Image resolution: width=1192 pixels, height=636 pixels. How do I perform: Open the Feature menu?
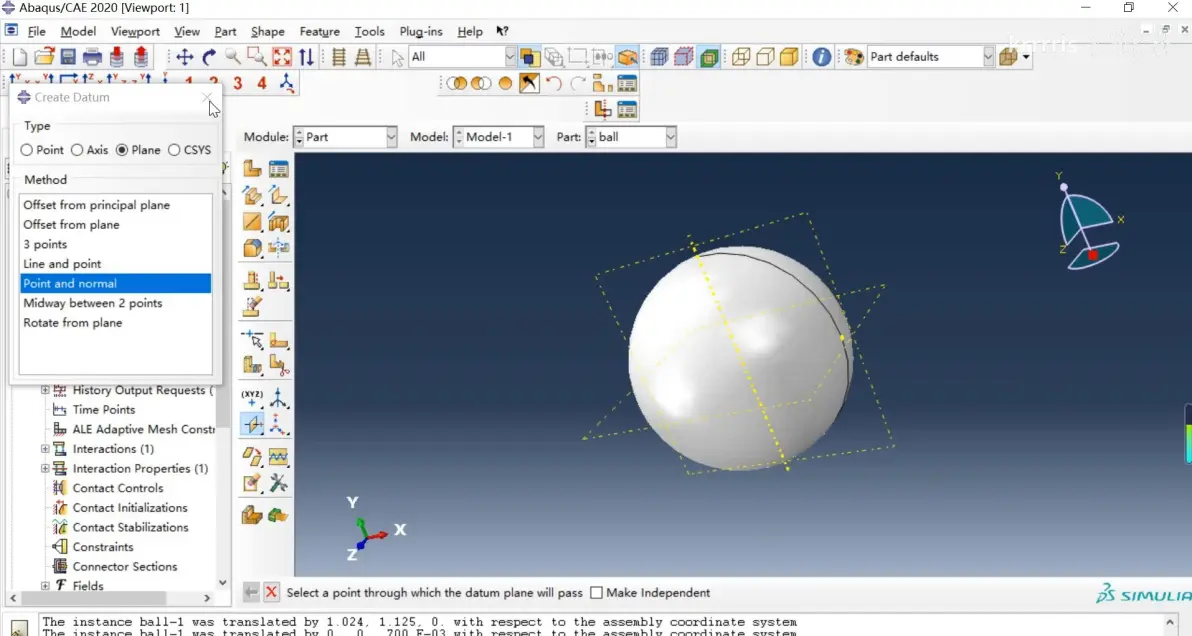(x=319, y=31)
